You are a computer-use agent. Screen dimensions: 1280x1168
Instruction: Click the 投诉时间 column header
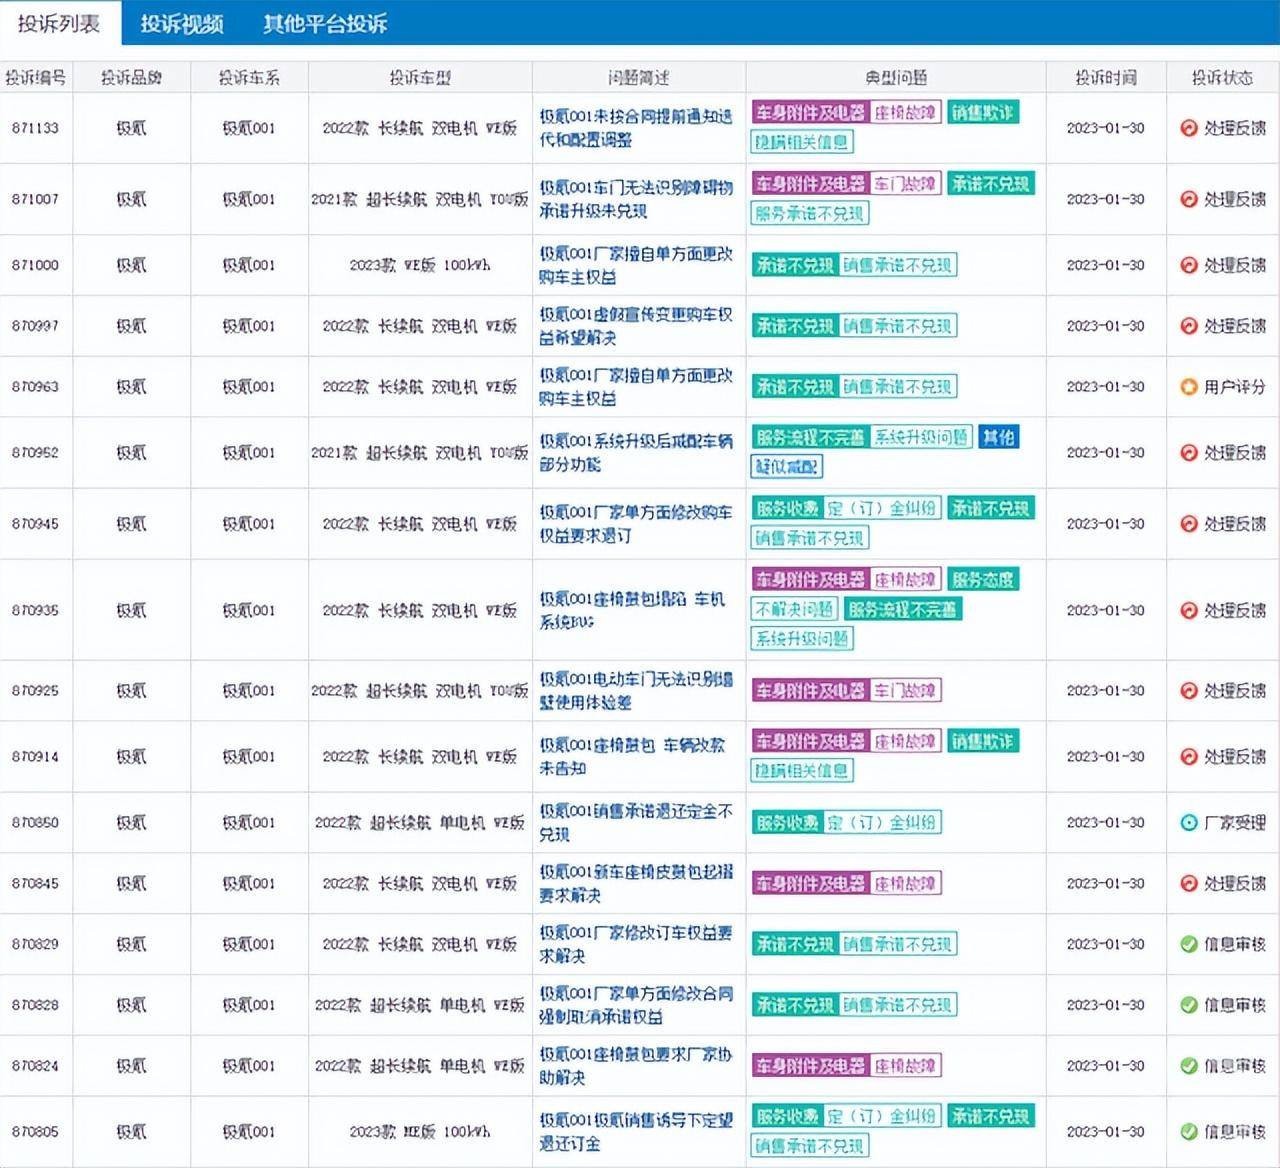click(x=1106, y=77)
